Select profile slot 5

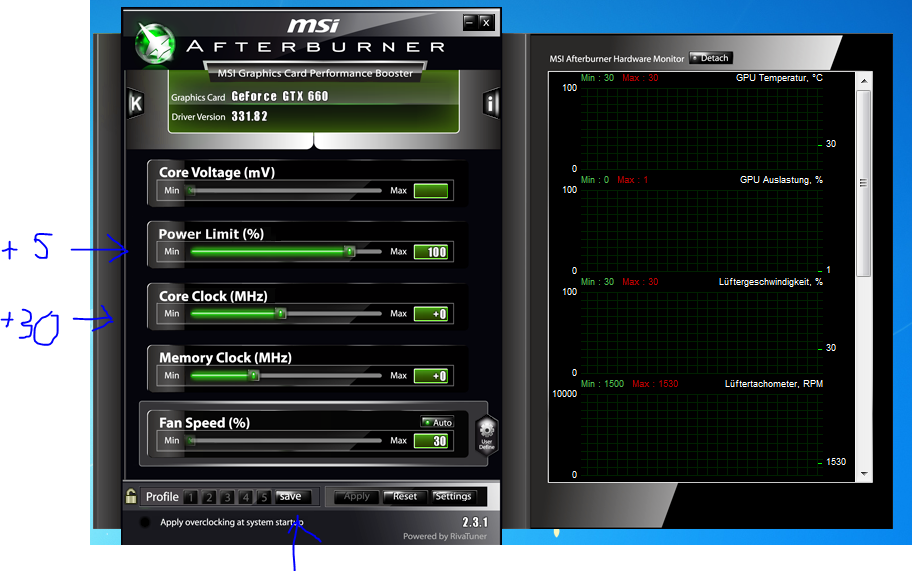(264, 497)
